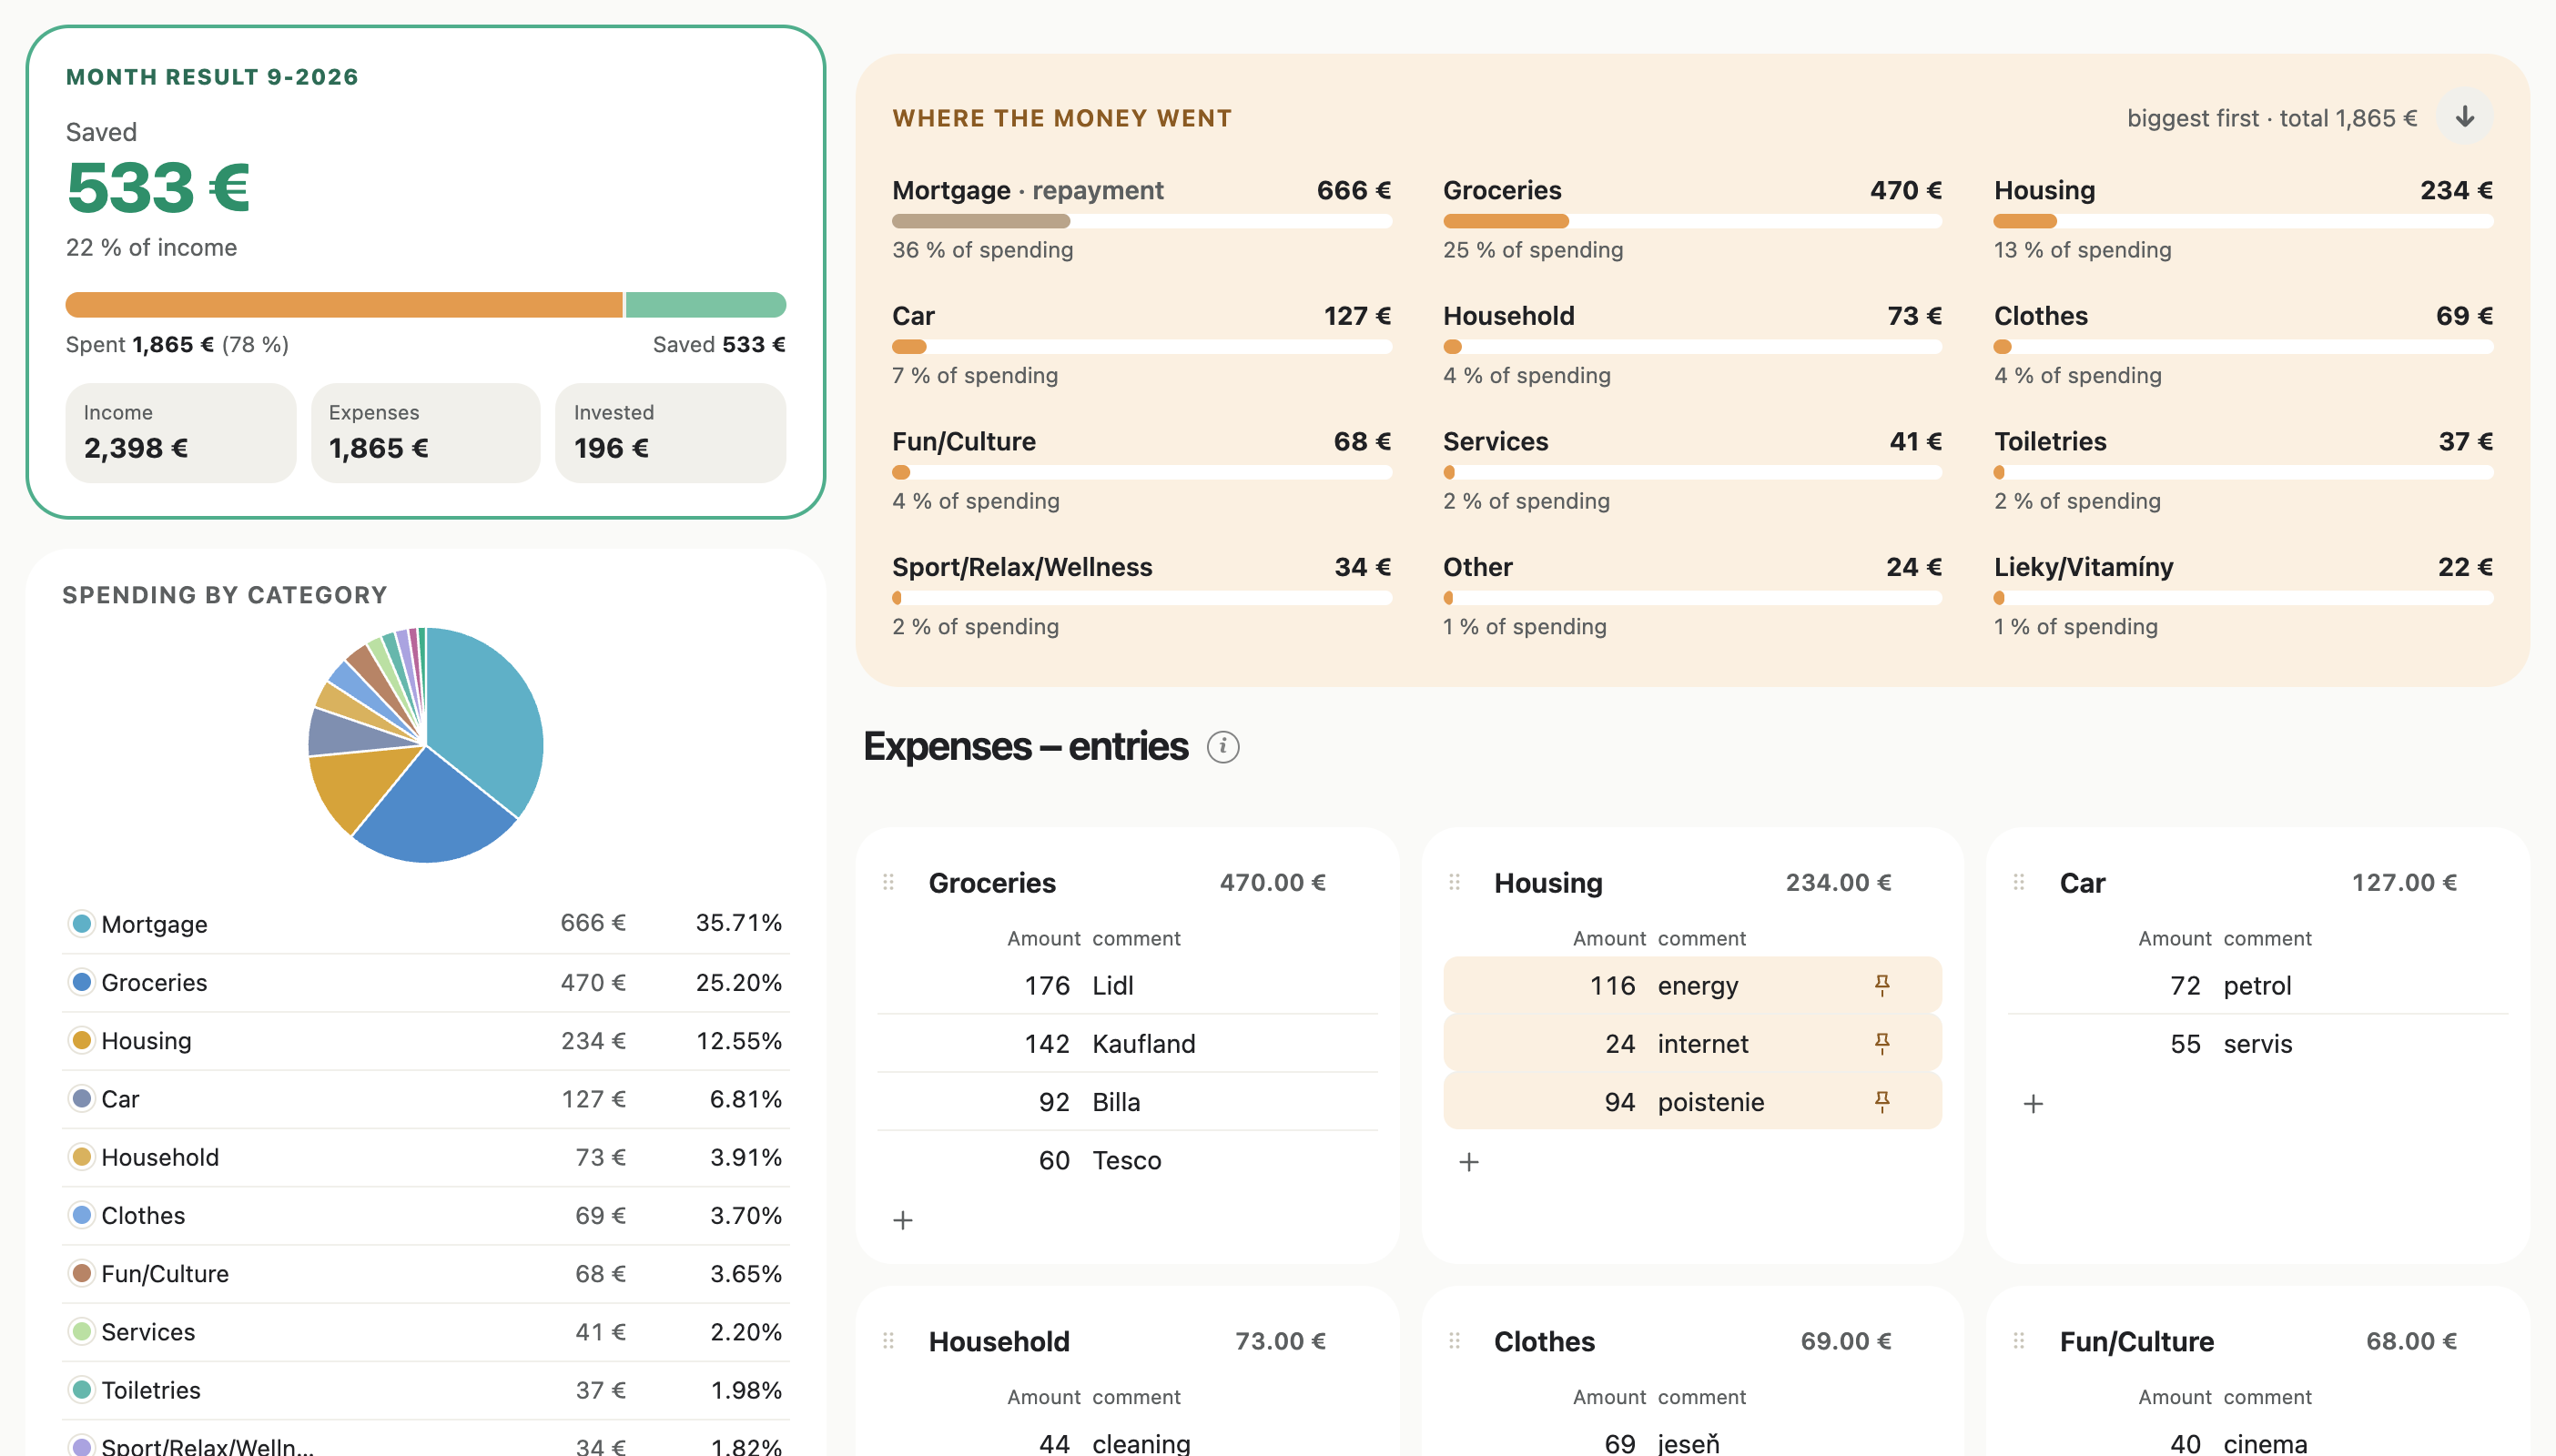Viewport: 2556px width, 1456px height.
Task: Edit the 116 amount for energy
Action: click(1613, 986)
